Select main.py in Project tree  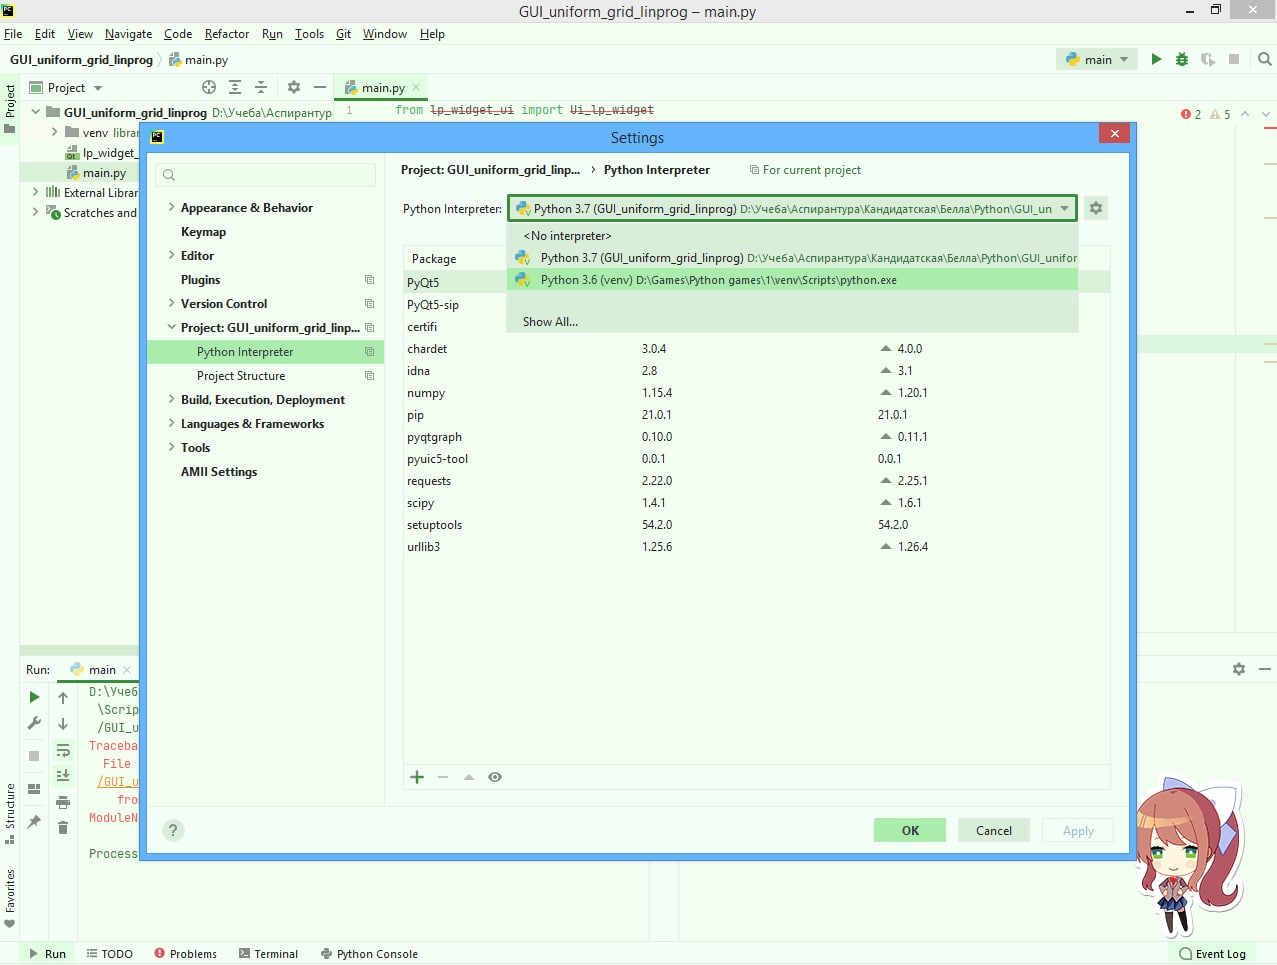pyautogui.click(x=104, y=173)
